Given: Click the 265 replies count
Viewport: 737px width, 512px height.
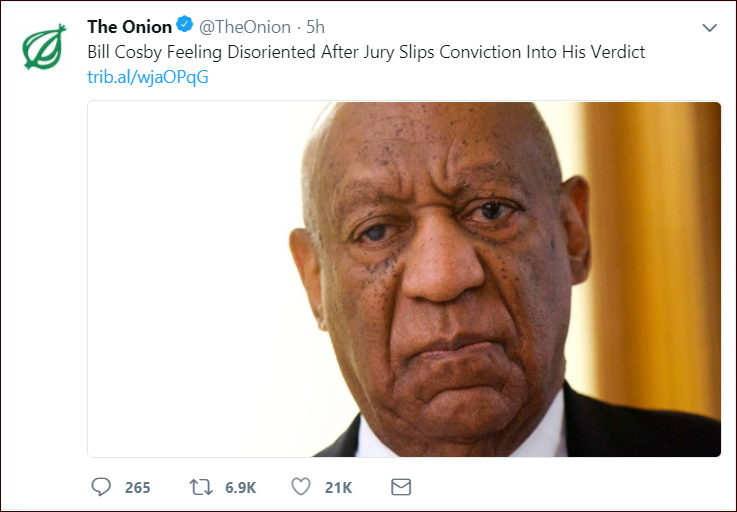Looking at the screenshot, I should click(x=138, y=488).
